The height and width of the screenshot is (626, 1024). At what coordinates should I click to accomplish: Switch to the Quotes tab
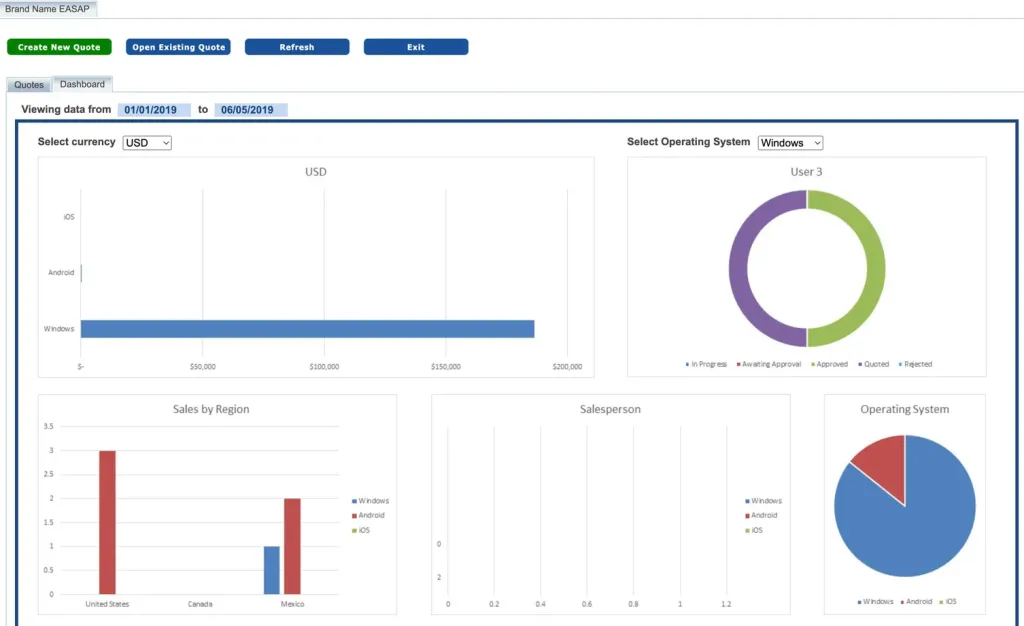(29, 85)
